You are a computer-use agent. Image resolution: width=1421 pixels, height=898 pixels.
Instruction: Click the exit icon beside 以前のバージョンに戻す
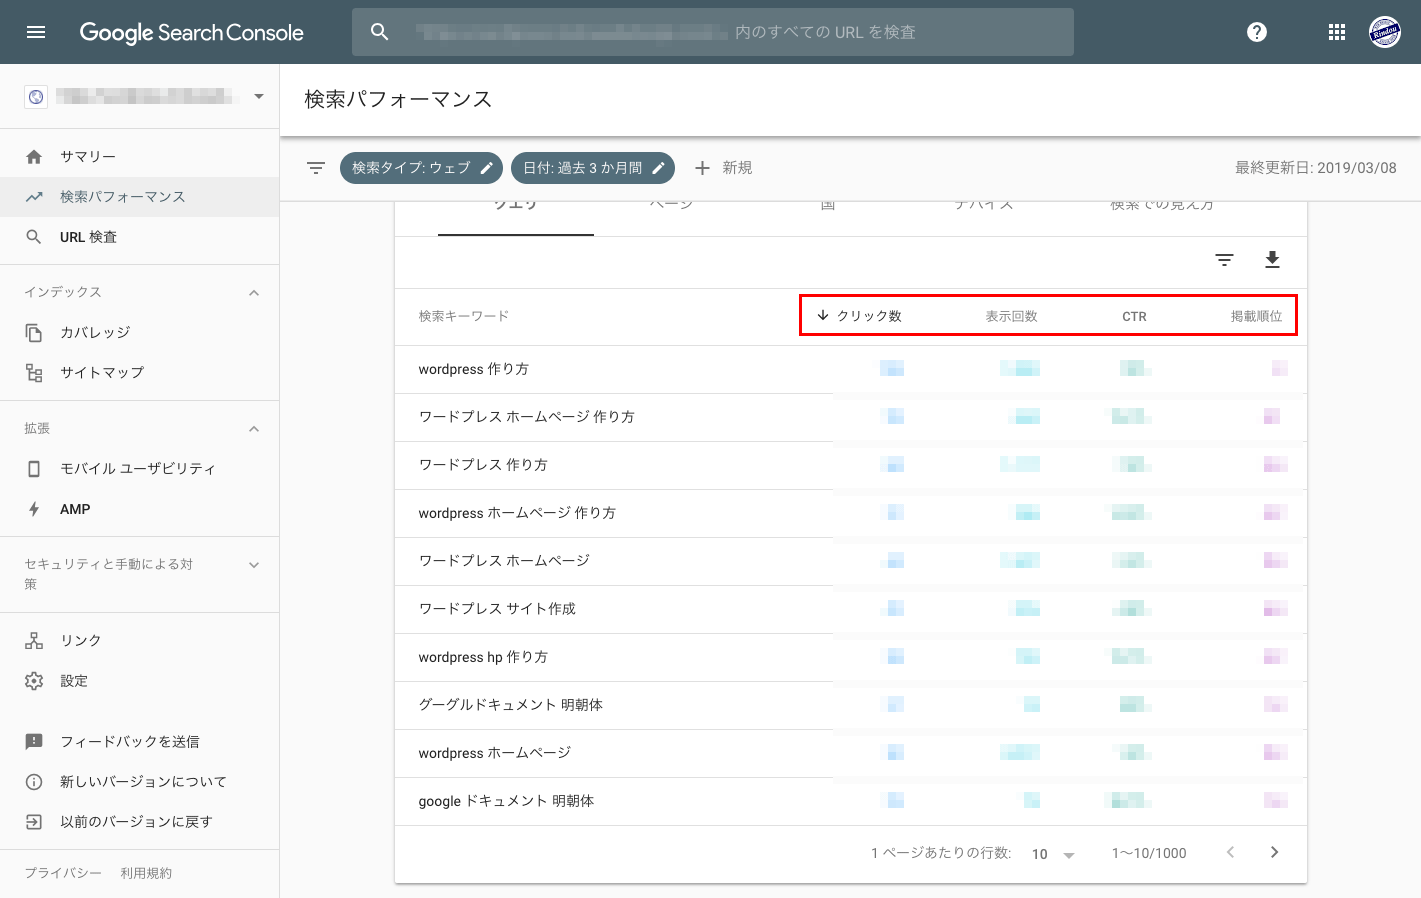(34, 822)
